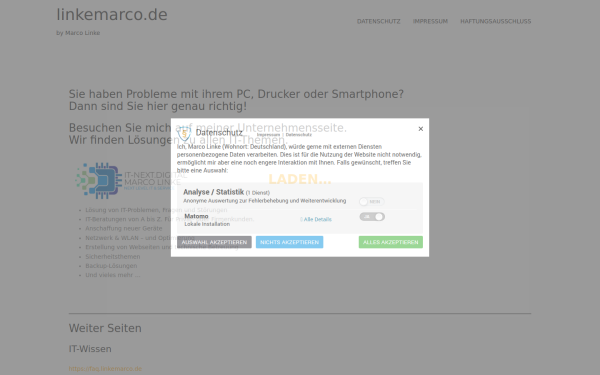
Task: Click Auswahl akzeptieren button
Action: (214, 242)
